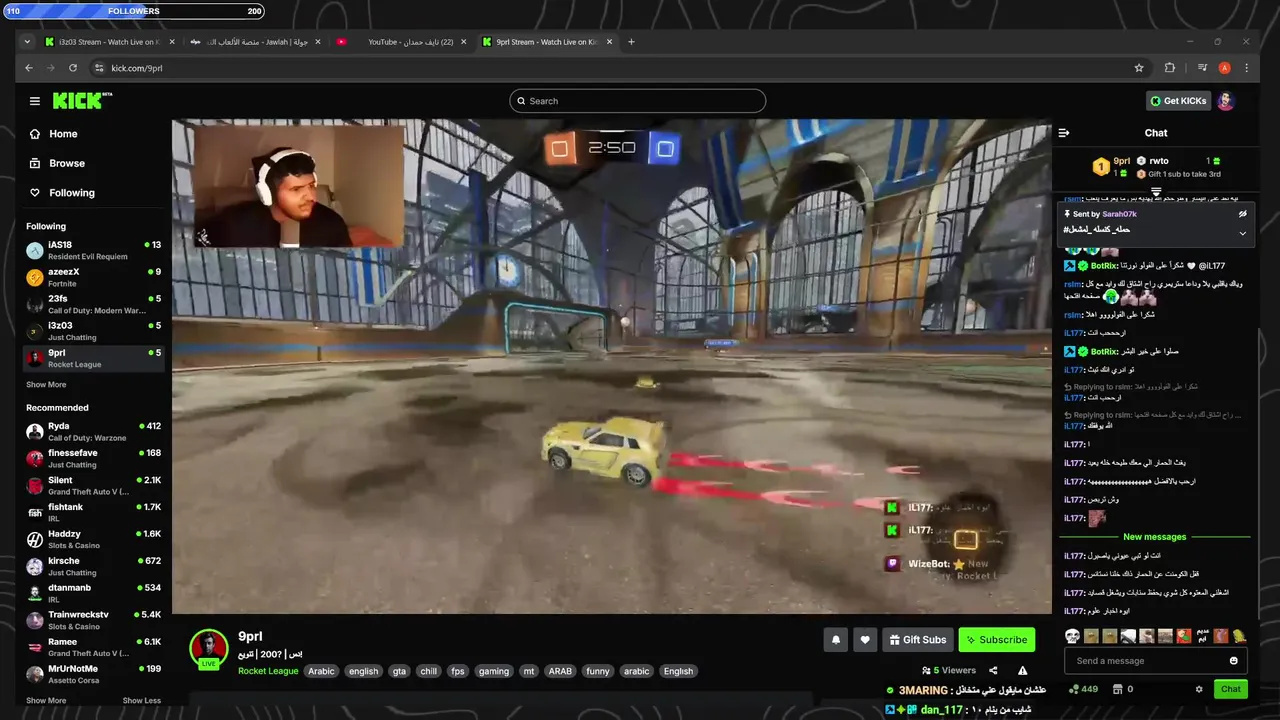1280x720 pixels.
Task: Select the gaming tag
Action: point(494,671)
